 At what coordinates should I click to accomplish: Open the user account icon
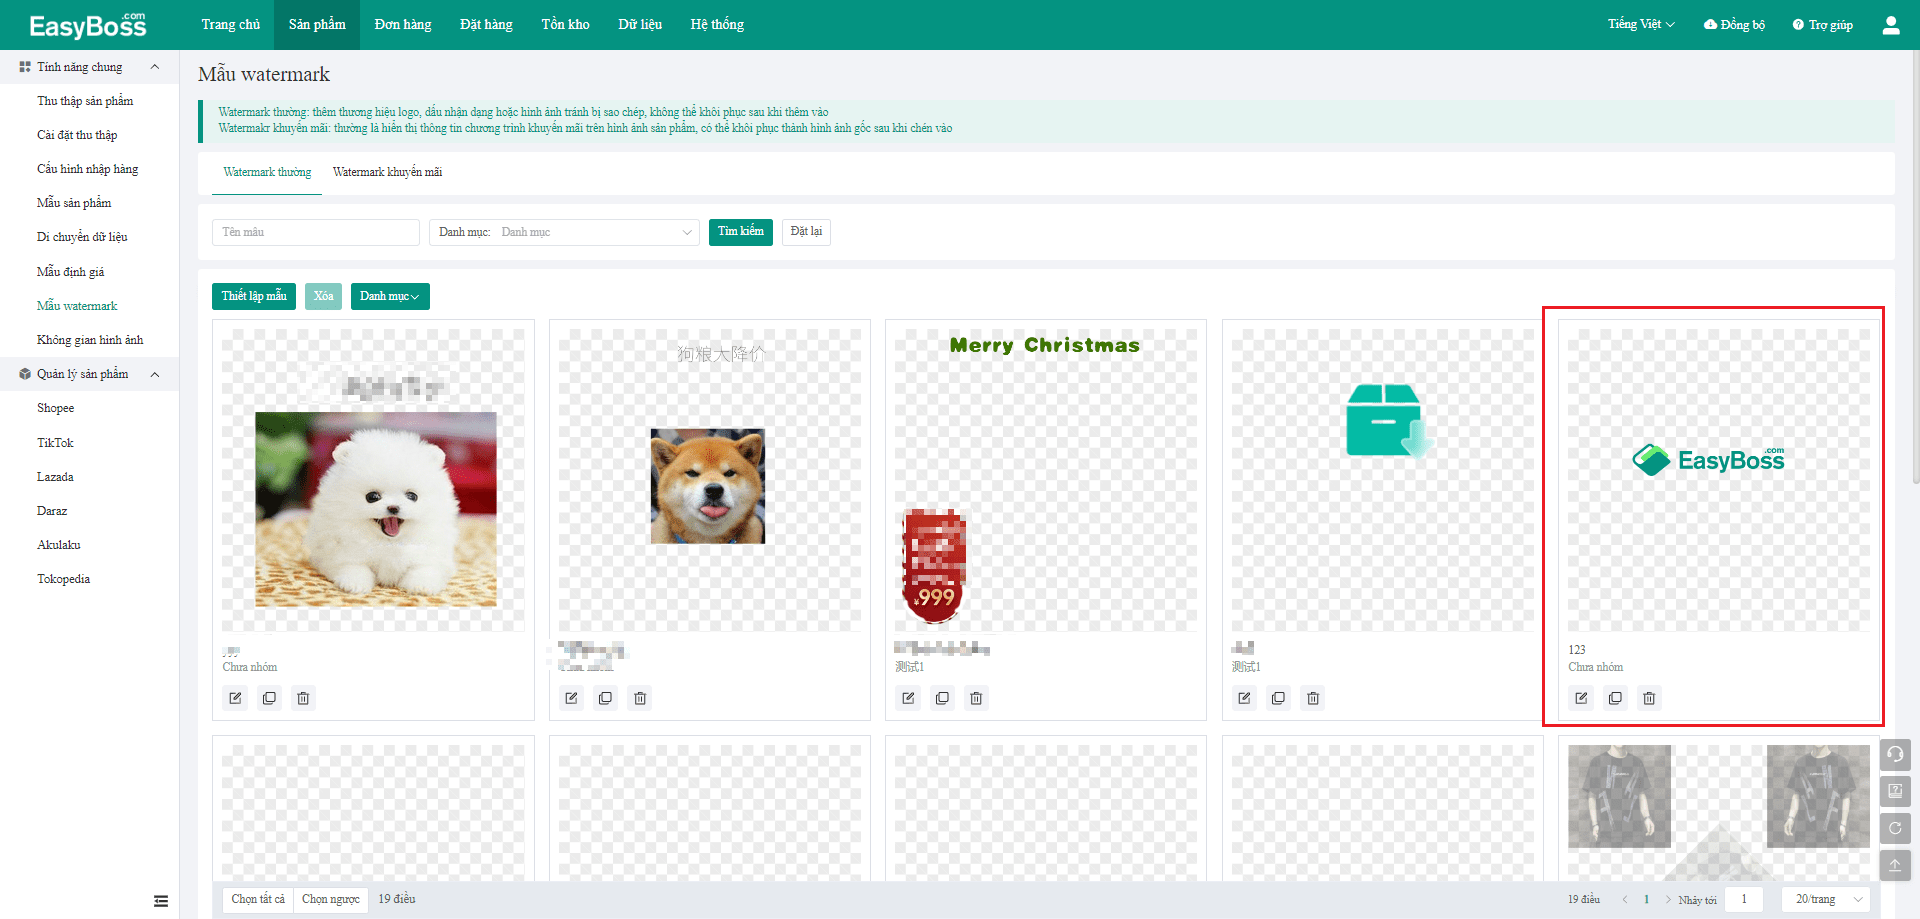(x=1890, y=25)
